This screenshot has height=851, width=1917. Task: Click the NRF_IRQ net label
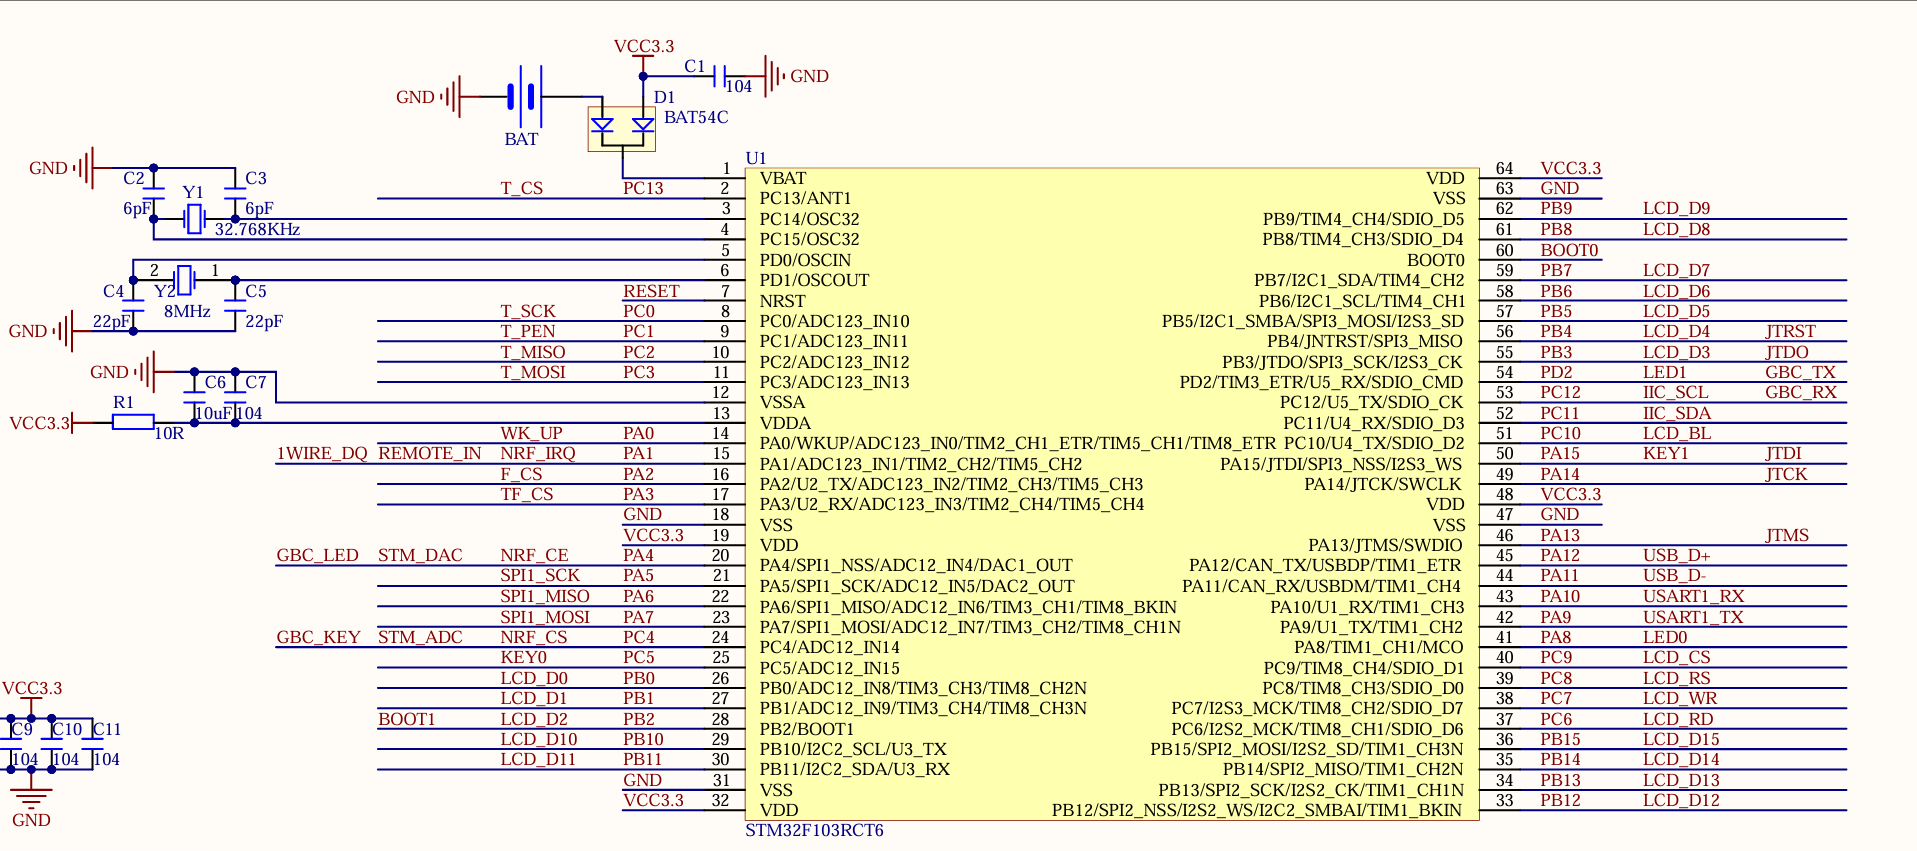[538, 453]
